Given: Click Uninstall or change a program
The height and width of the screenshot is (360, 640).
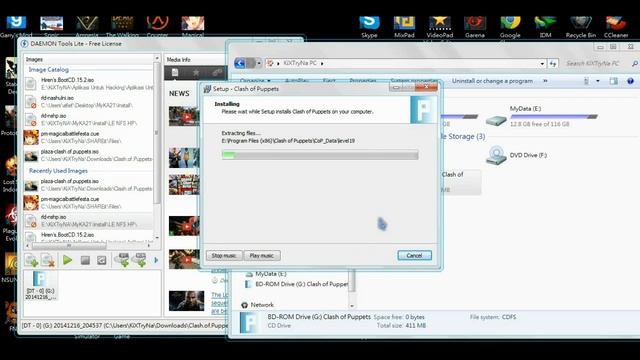Looking at the screenshot, I should (492, 81).
